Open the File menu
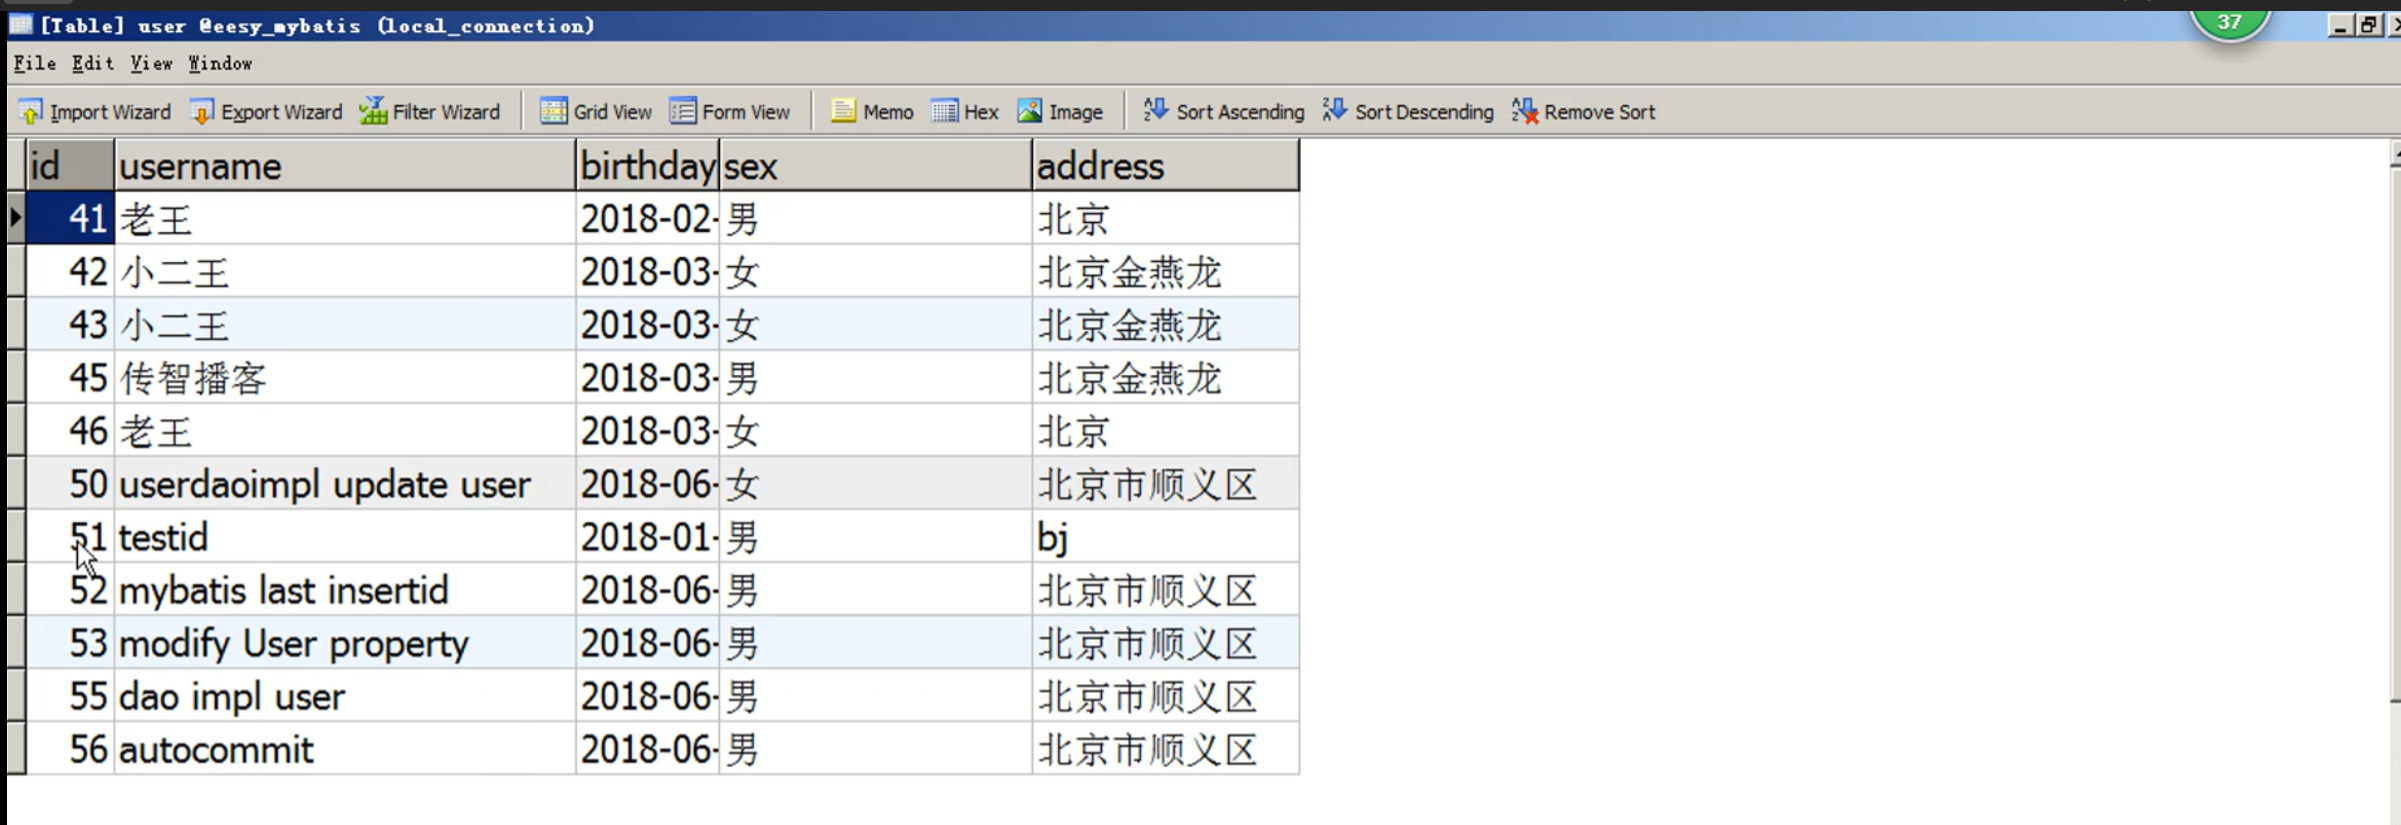 (x=35, y=64)
